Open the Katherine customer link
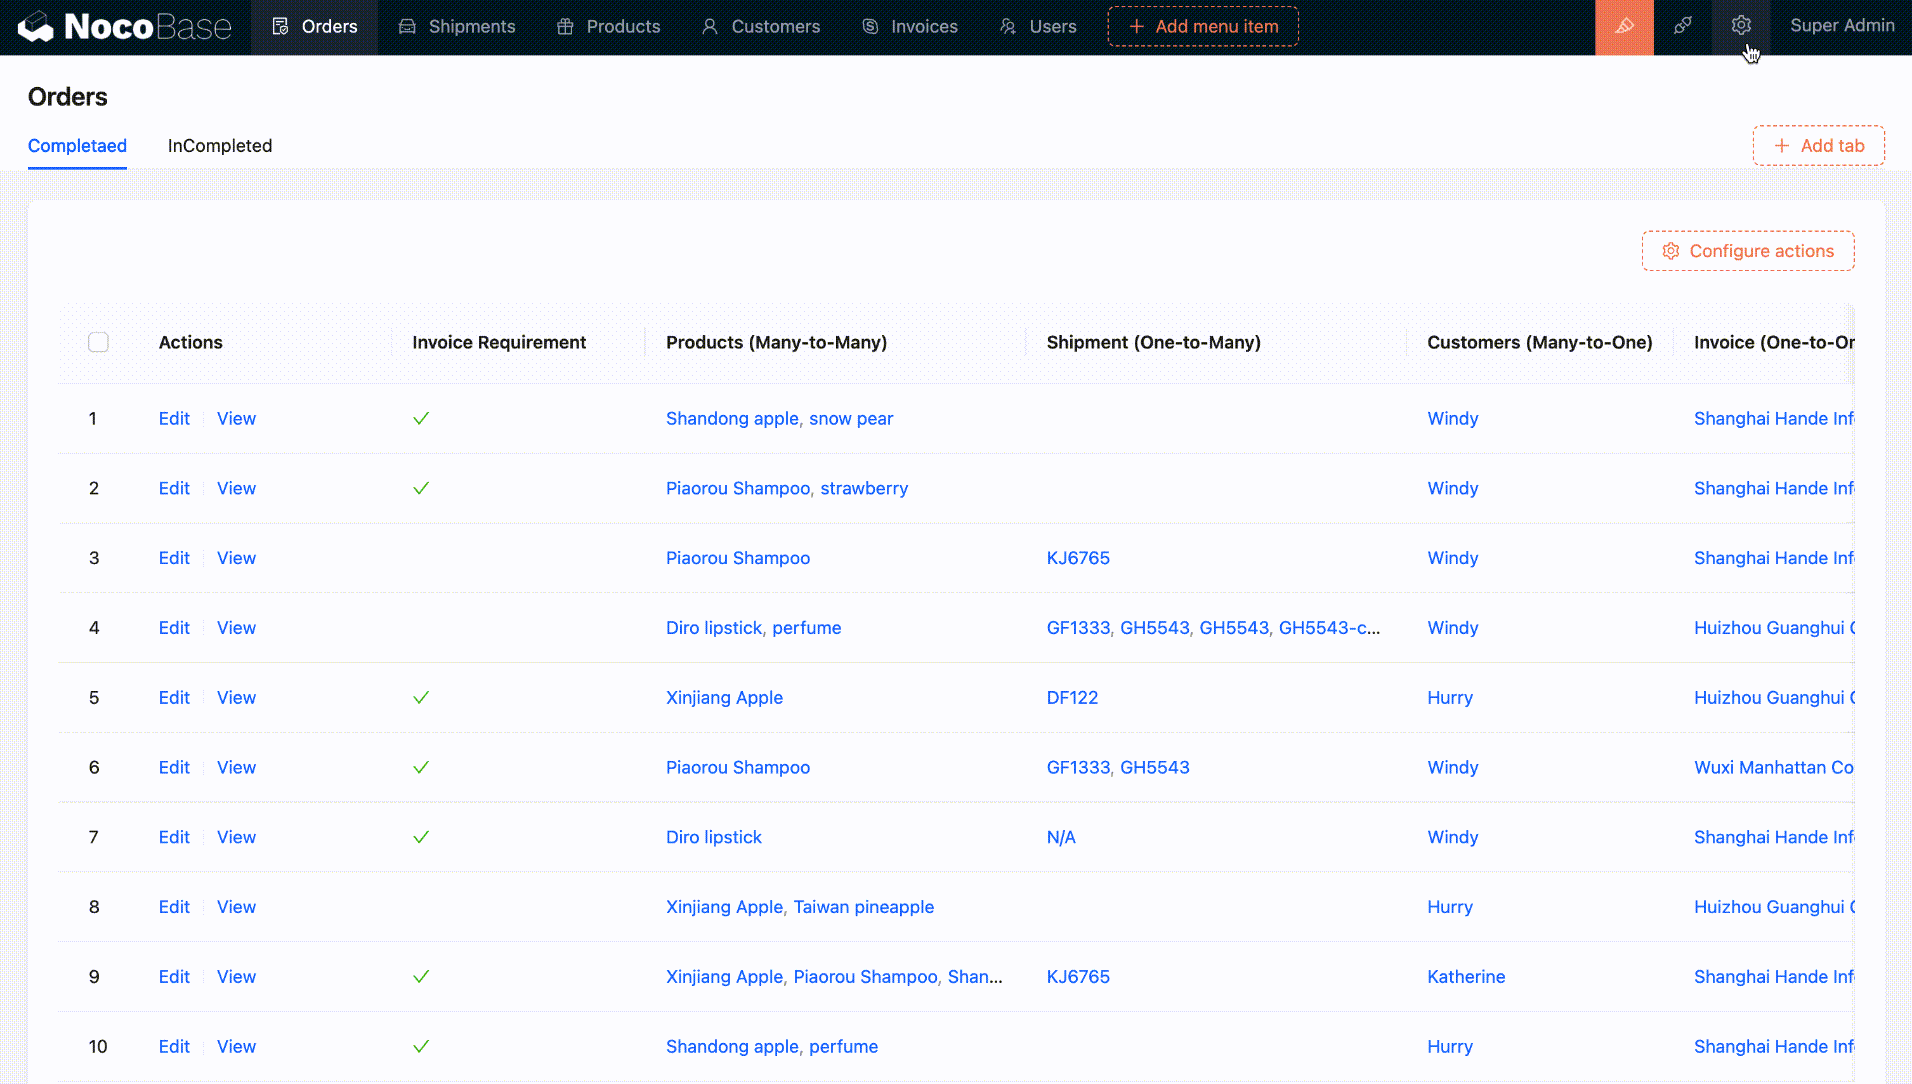The image size is (1912, 1084). pos(1465,977)
